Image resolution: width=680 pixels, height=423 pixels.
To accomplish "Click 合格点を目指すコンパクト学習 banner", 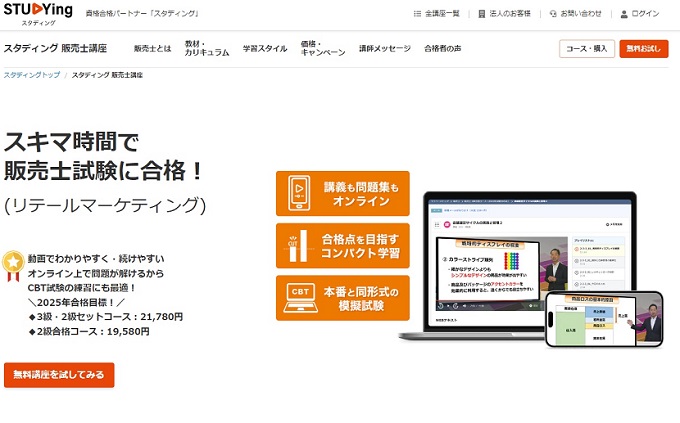I will [x=343, y=246].
